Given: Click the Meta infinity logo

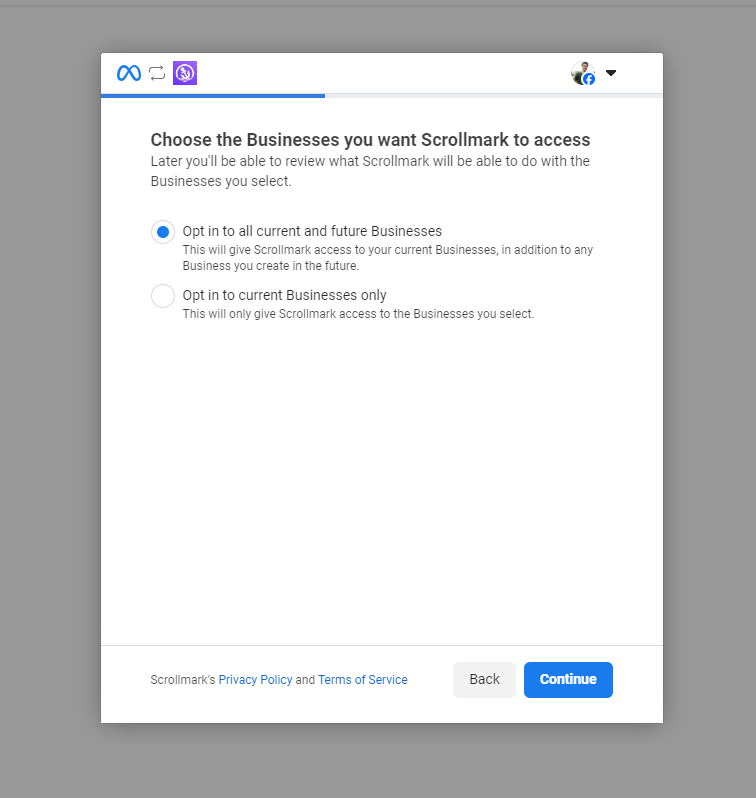Looking at the screenshot, I should [128, 73].
